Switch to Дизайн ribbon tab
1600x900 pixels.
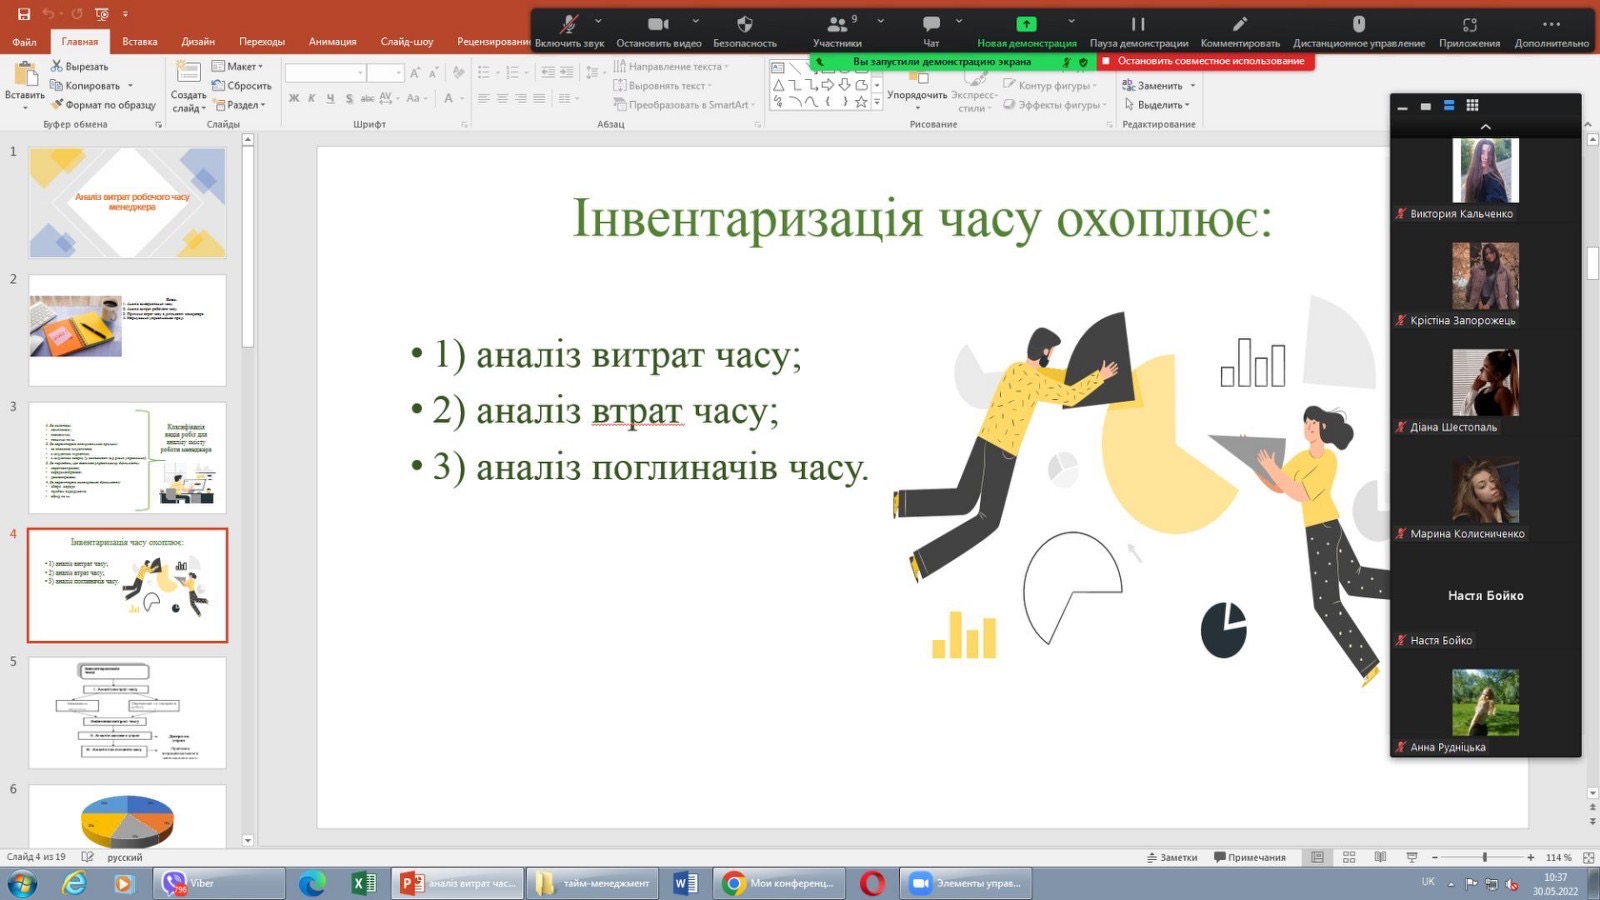coord(198,42)
